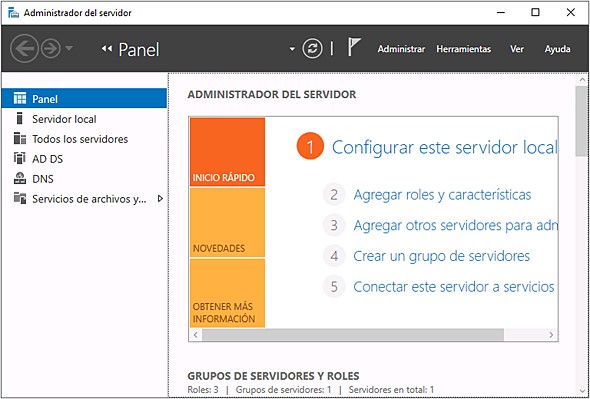
Task: Click the Todos los servidores icon
Action: [20, 139]
